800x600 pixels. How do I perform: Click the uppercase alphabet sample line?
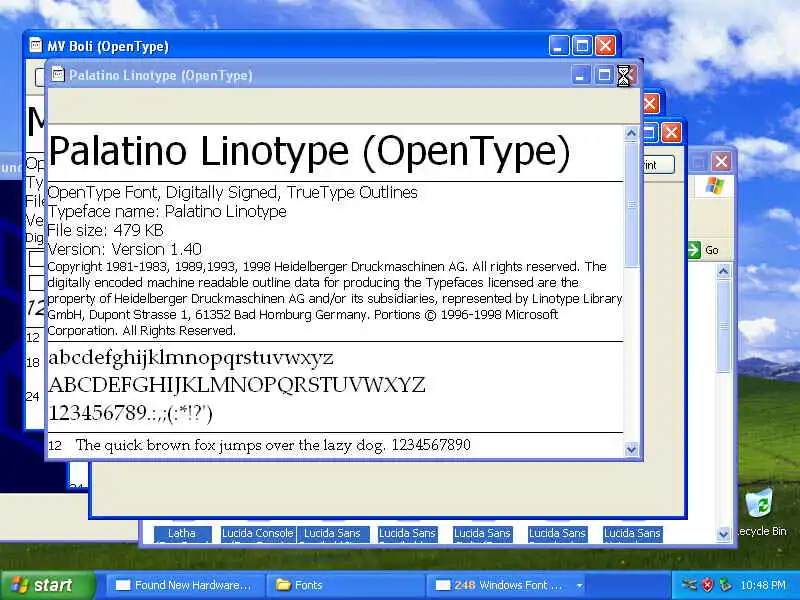237,385
